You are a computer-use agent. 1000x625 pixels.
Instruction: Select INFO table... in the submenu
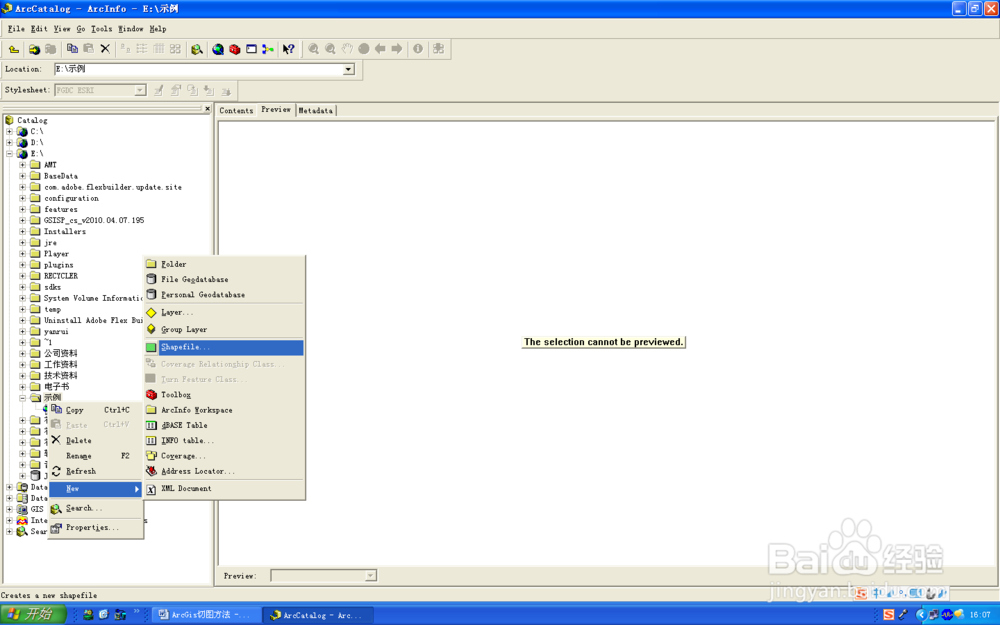point(224,441)
